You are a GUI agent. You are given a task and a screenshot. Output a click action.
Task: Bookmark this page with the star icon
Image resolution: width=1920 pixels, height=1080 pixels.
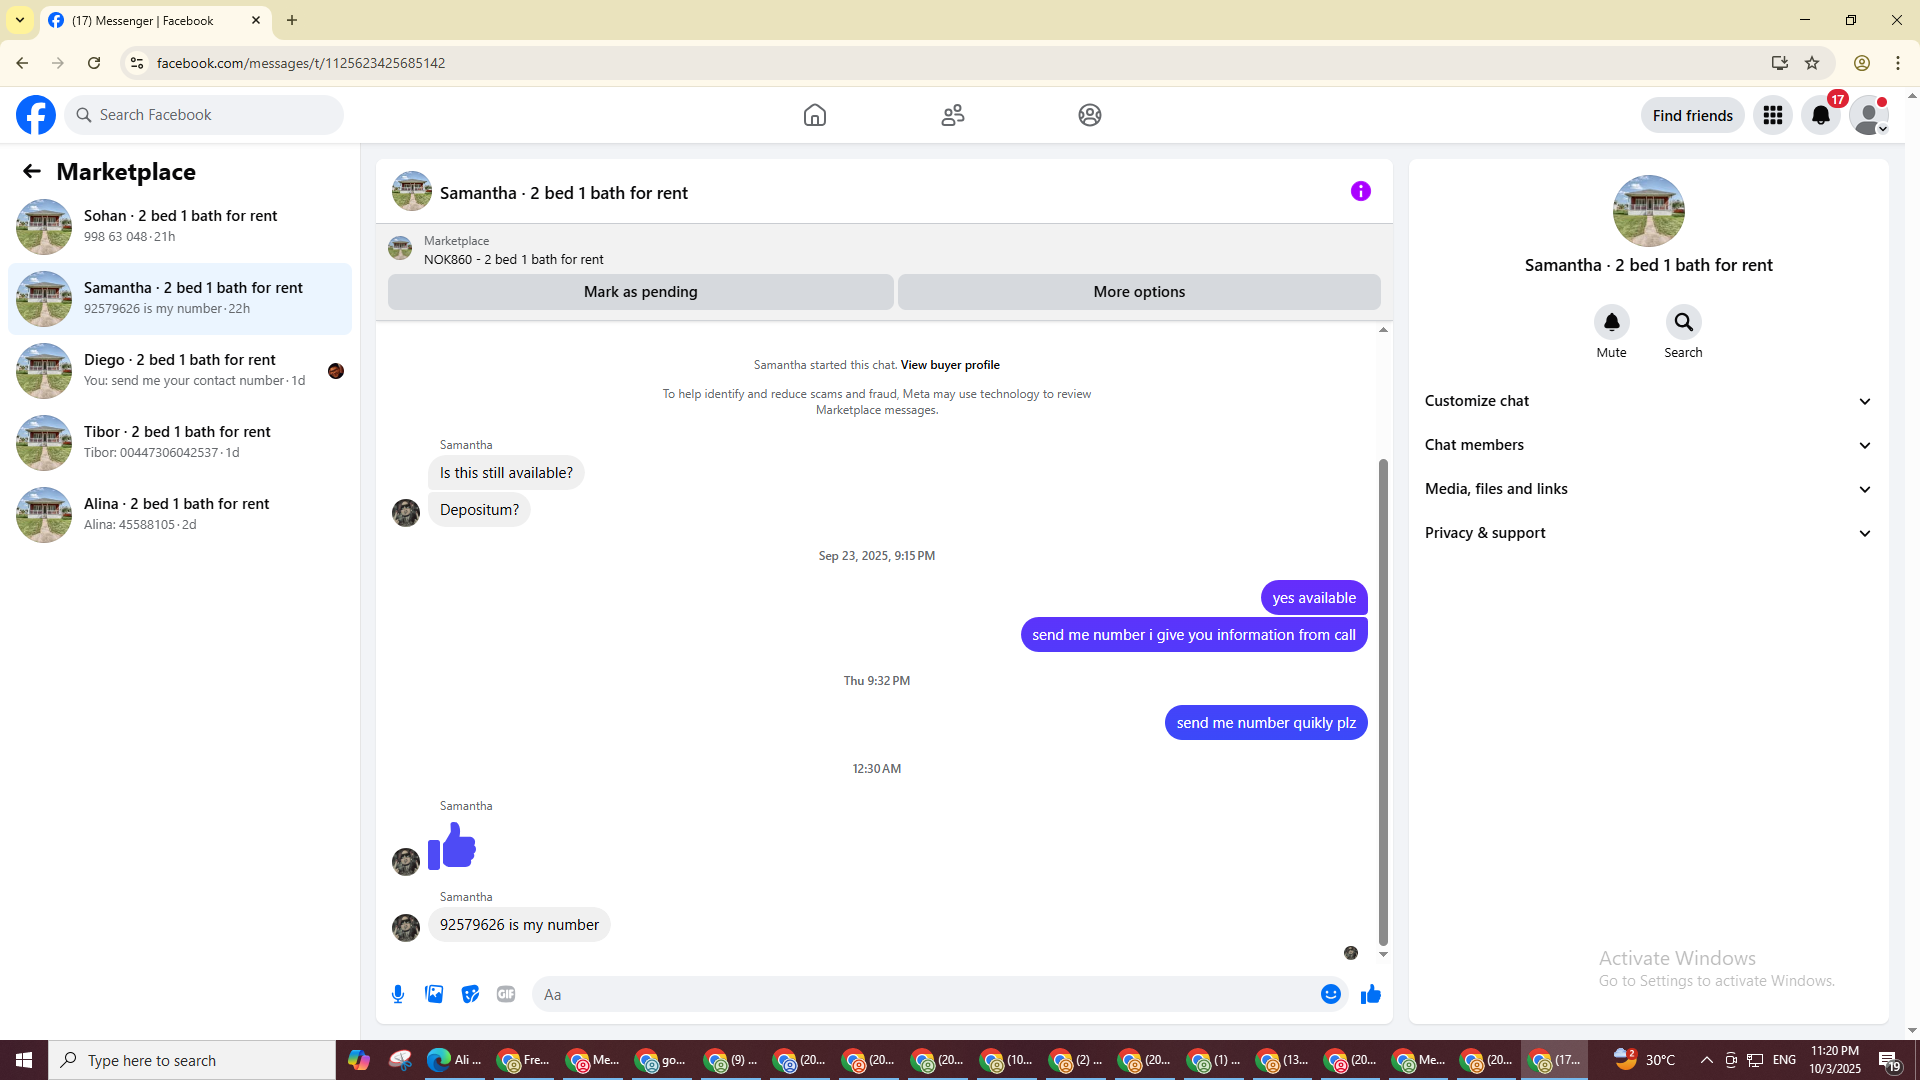click(x=1812, y=63)
